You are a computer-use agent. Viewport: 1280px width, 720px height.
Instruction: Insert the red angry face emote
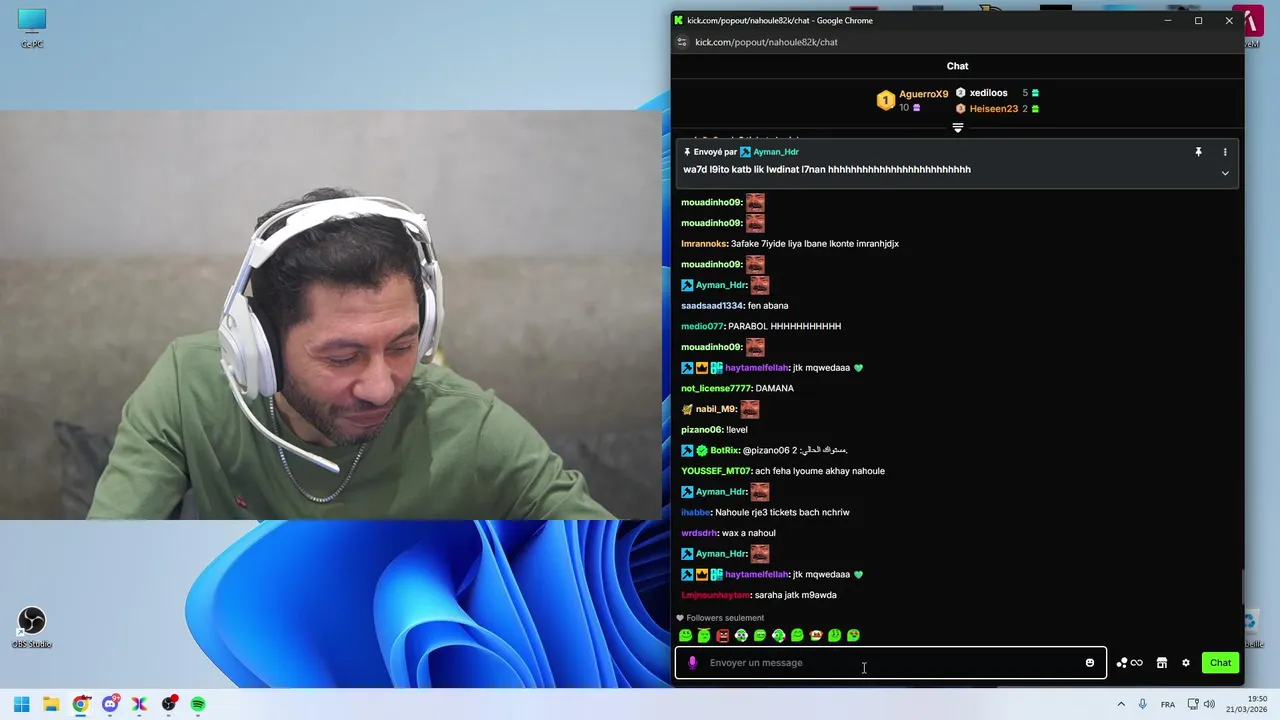(x=723, y=635)
